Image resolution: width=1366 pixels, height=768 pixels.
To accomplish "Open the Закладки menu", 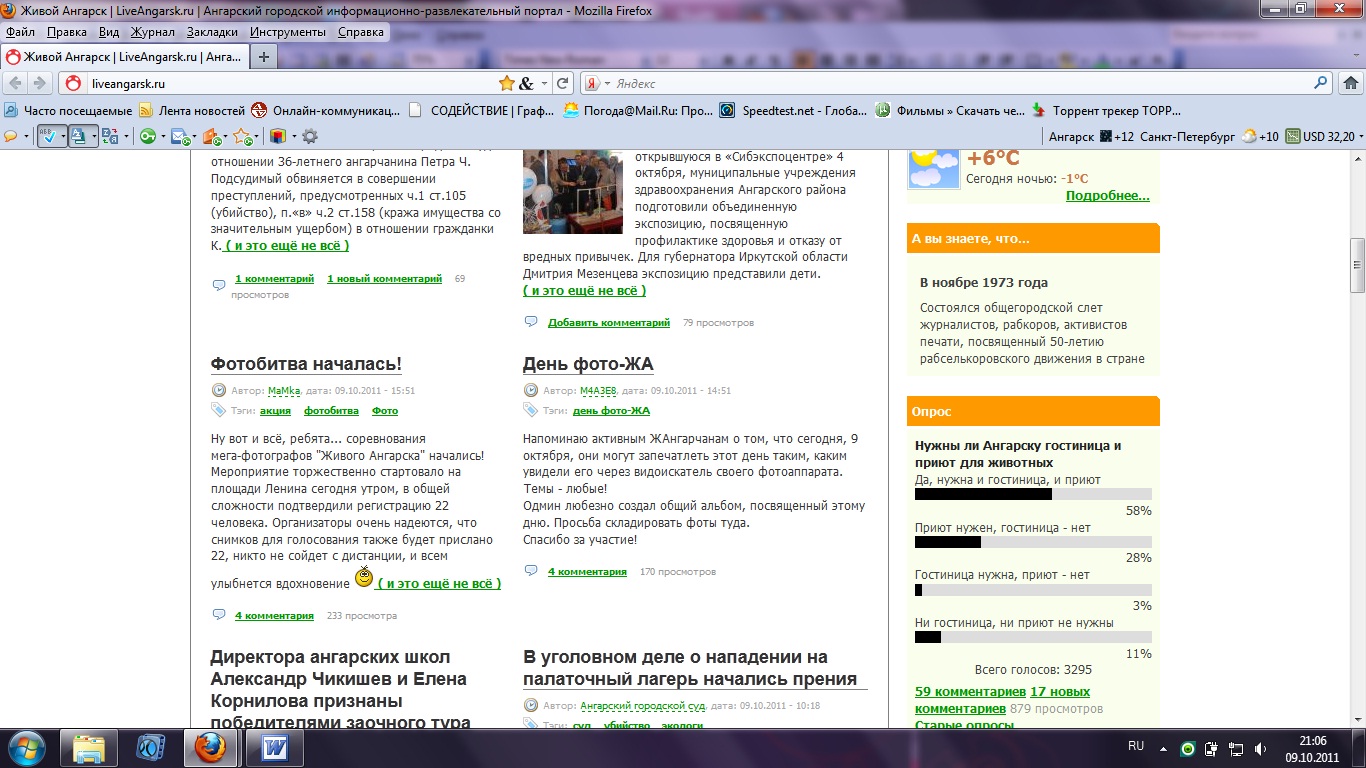I will tap(212, 32).
